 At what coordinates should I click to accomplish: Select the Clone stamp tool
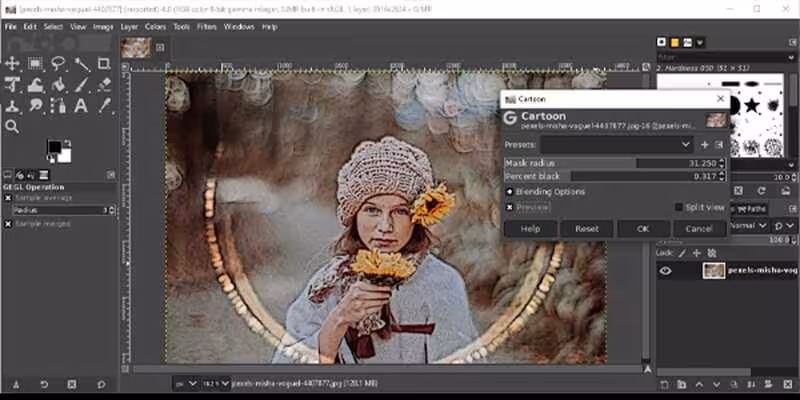coord(12,106)
